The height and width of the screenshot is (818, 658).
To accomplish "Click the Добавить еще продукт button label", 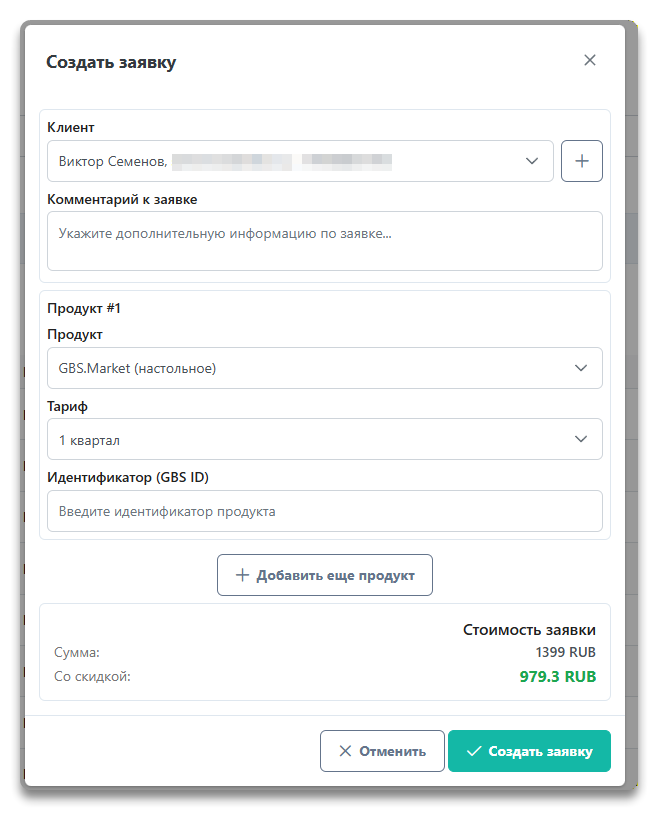I will coord(333,575).
